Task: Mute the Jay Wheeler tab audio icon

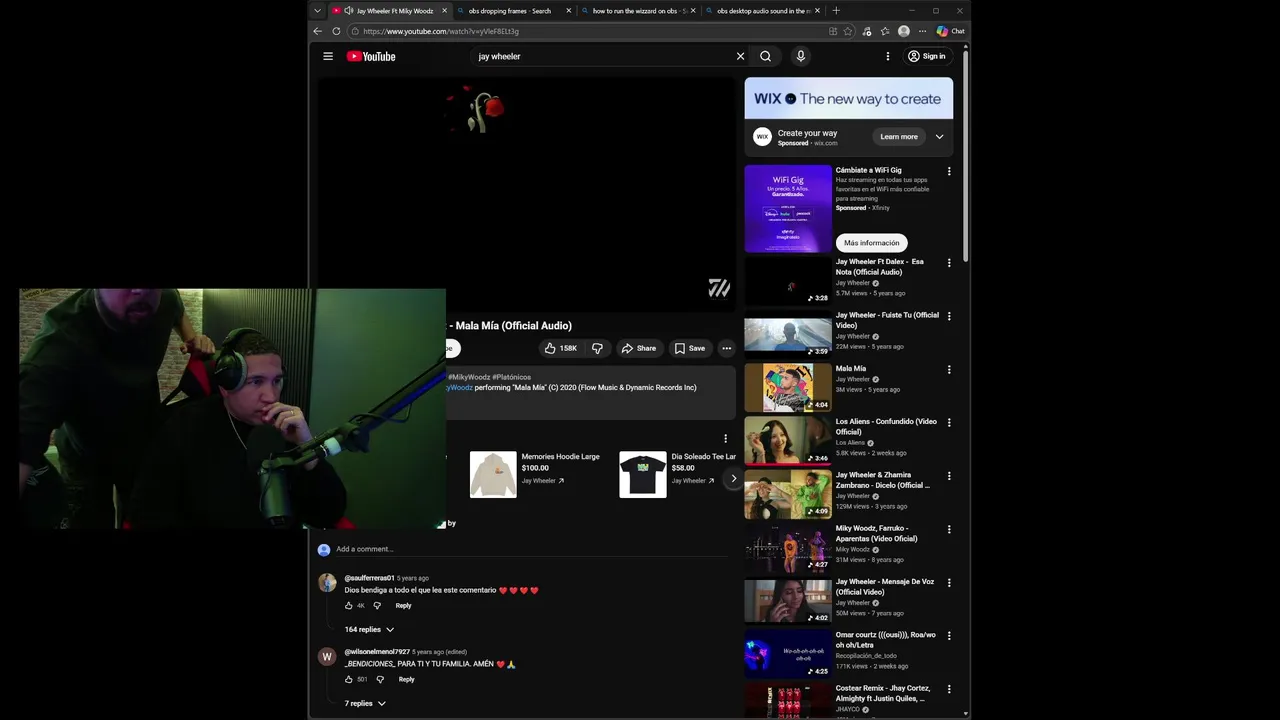Action: tap(349, 11)
